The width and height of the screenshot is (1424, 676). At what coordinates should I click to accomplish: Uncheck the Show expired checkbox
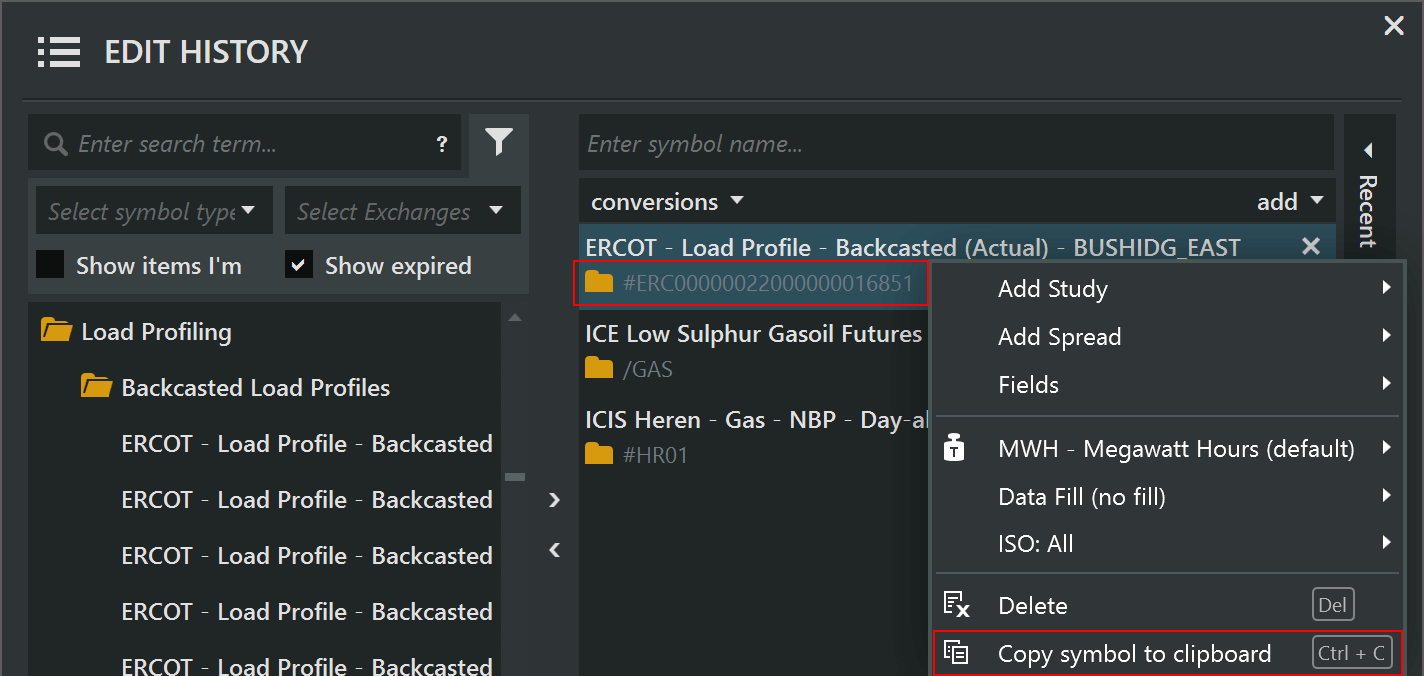(299, 265)
